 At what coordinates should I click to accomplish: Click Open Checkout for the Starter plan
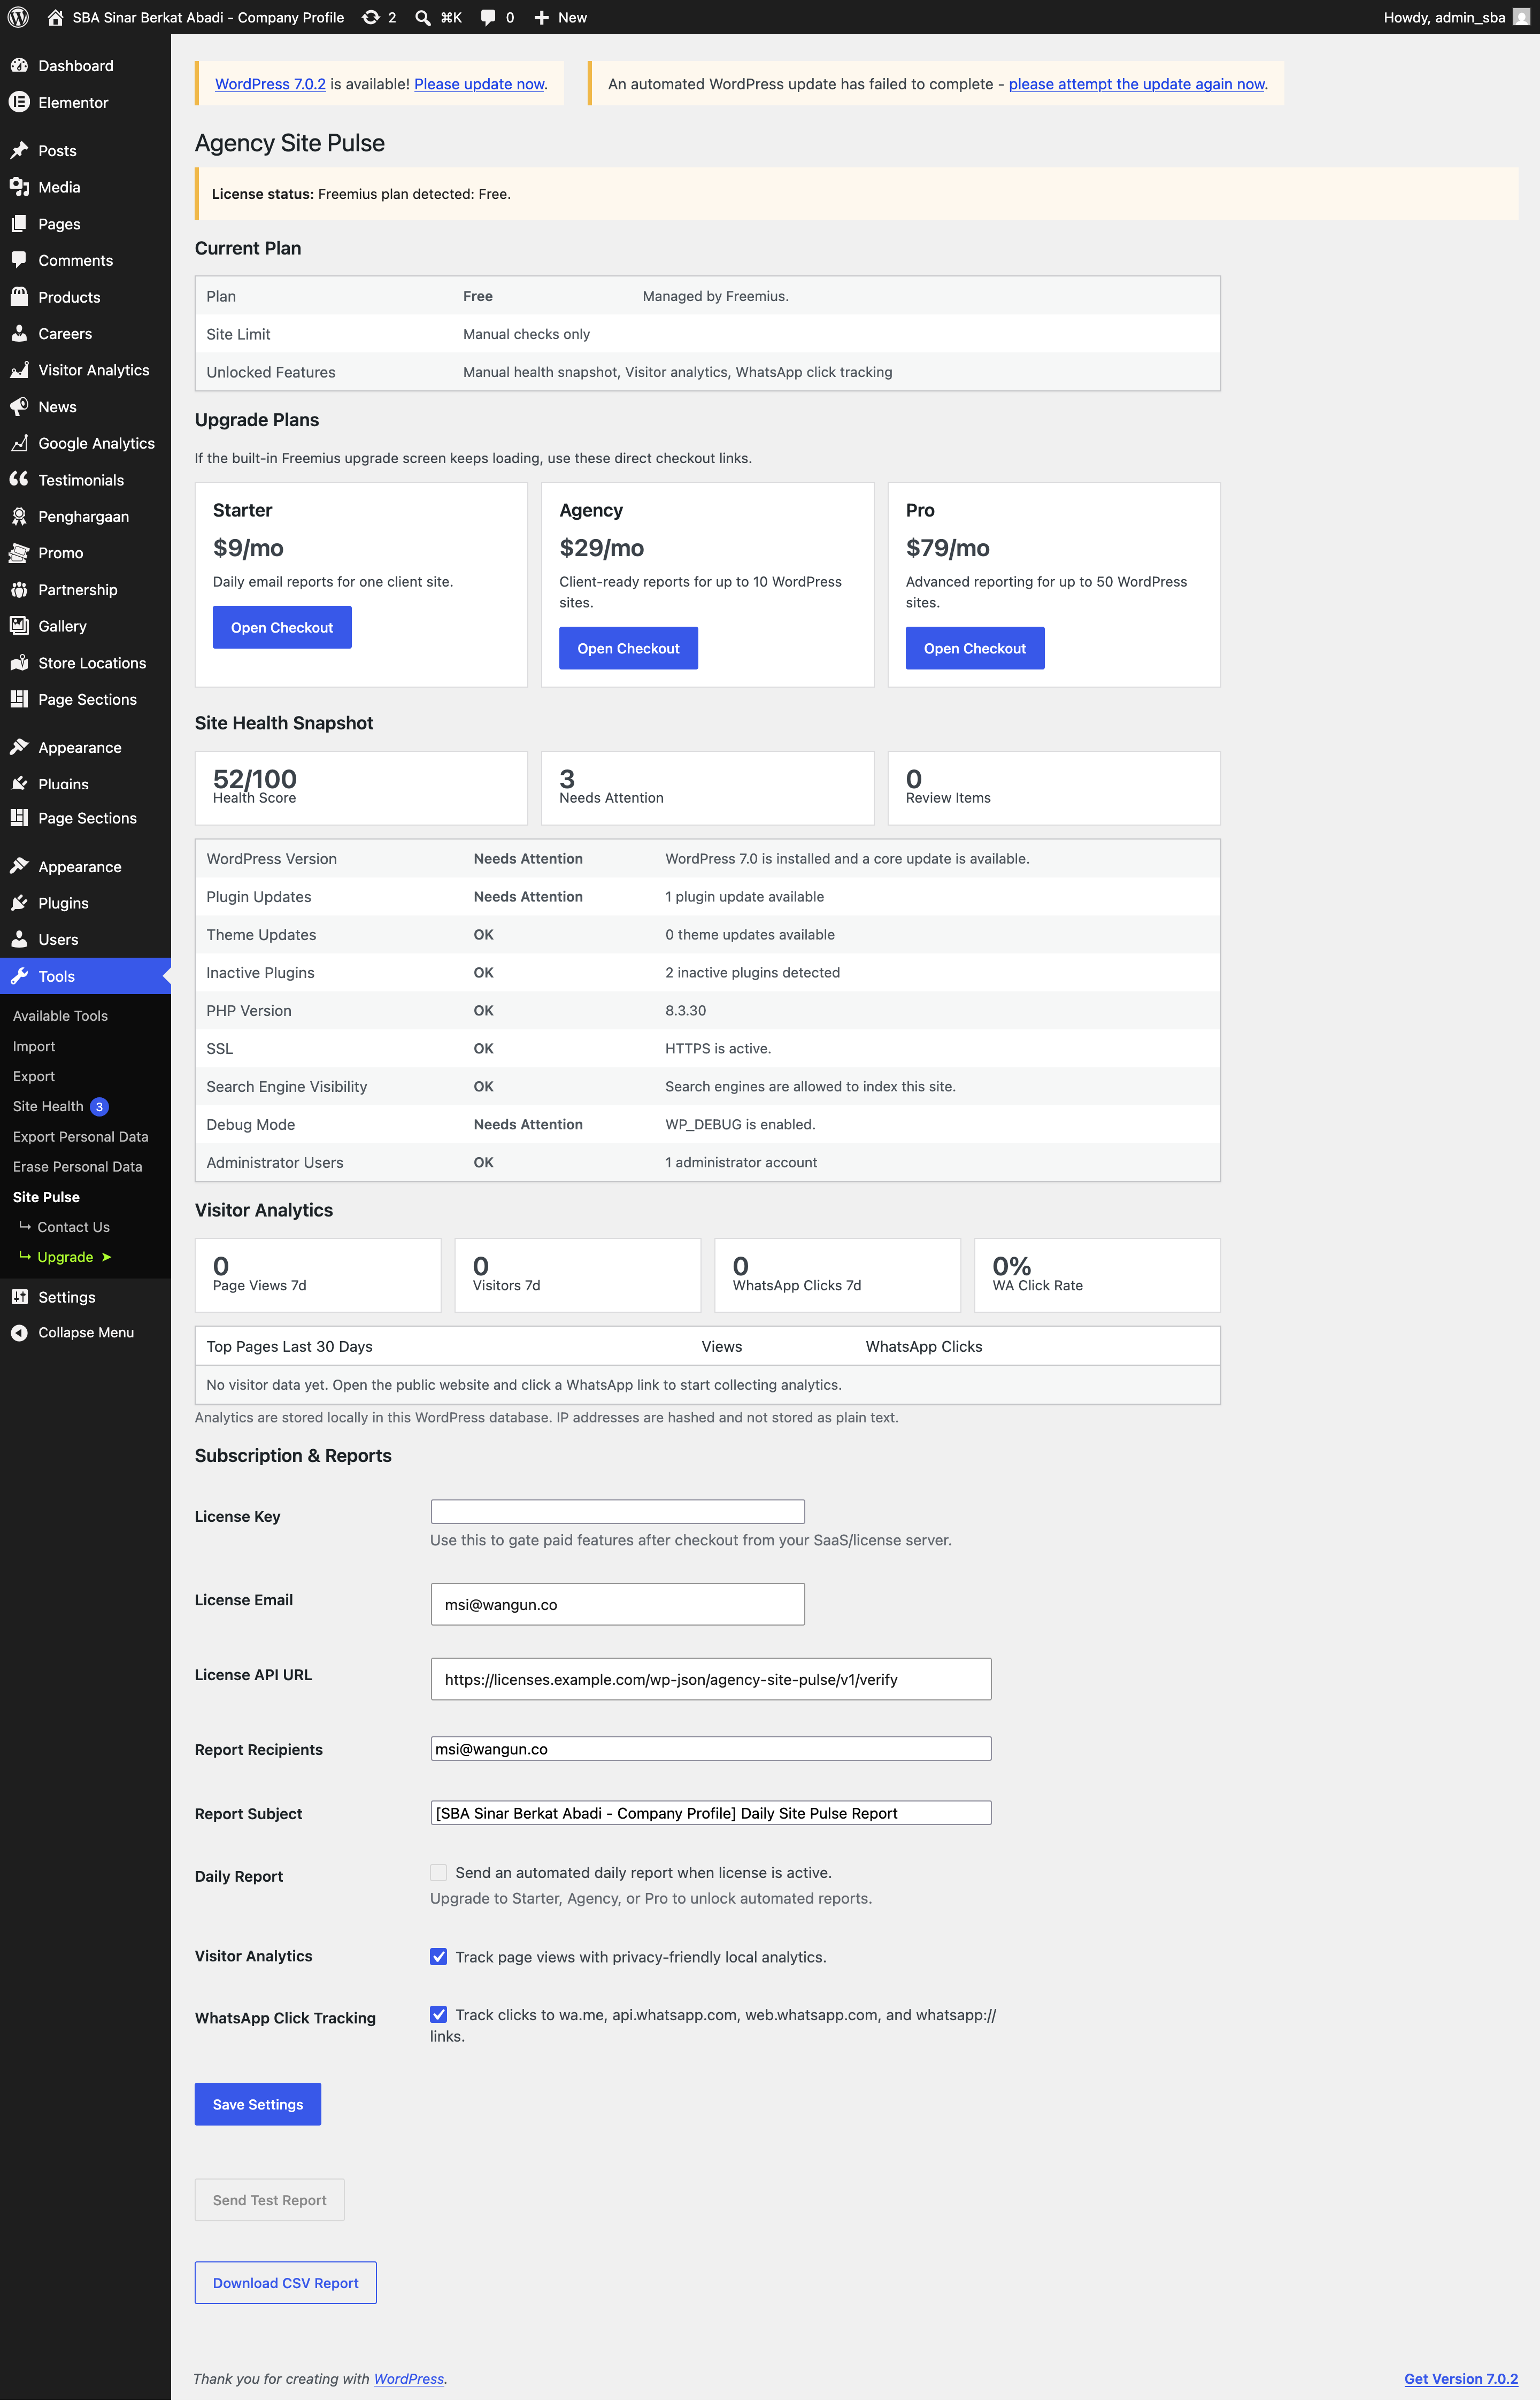(x=282, y=628)
